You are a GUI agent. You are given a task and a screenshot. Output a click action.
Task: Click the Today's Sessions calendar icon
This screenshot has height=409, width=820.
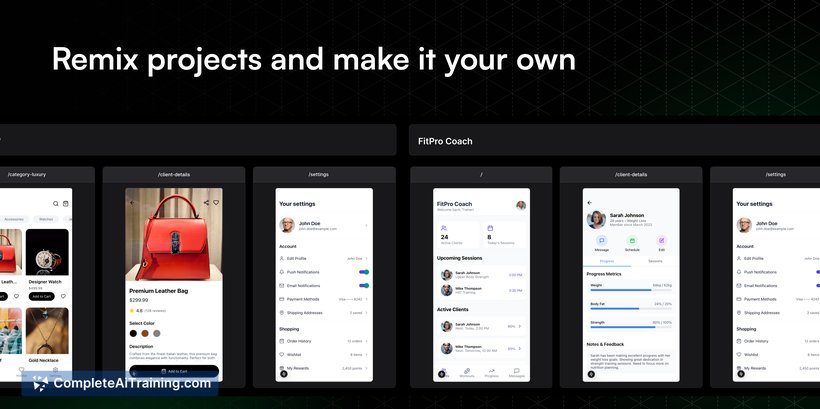(490, 228)
